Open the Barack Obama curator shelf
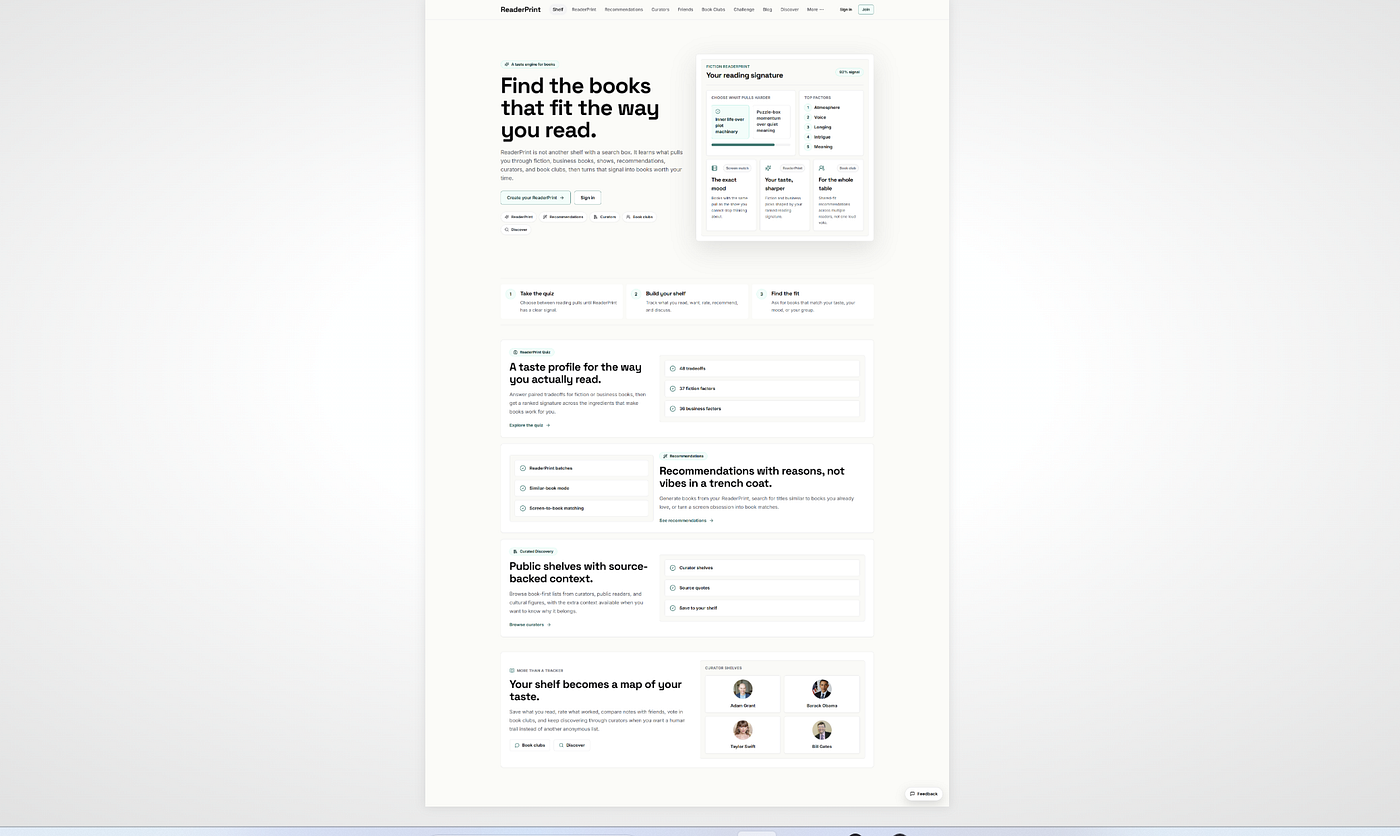 (x=822, y=694)
